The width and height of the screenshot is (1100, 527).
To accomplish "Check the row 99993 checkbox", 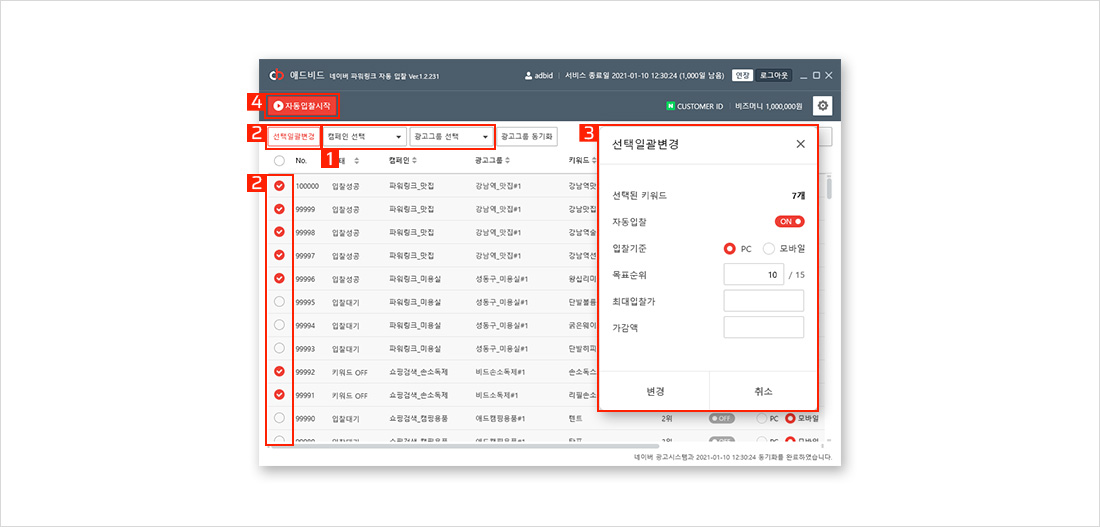I will [279, 348].
